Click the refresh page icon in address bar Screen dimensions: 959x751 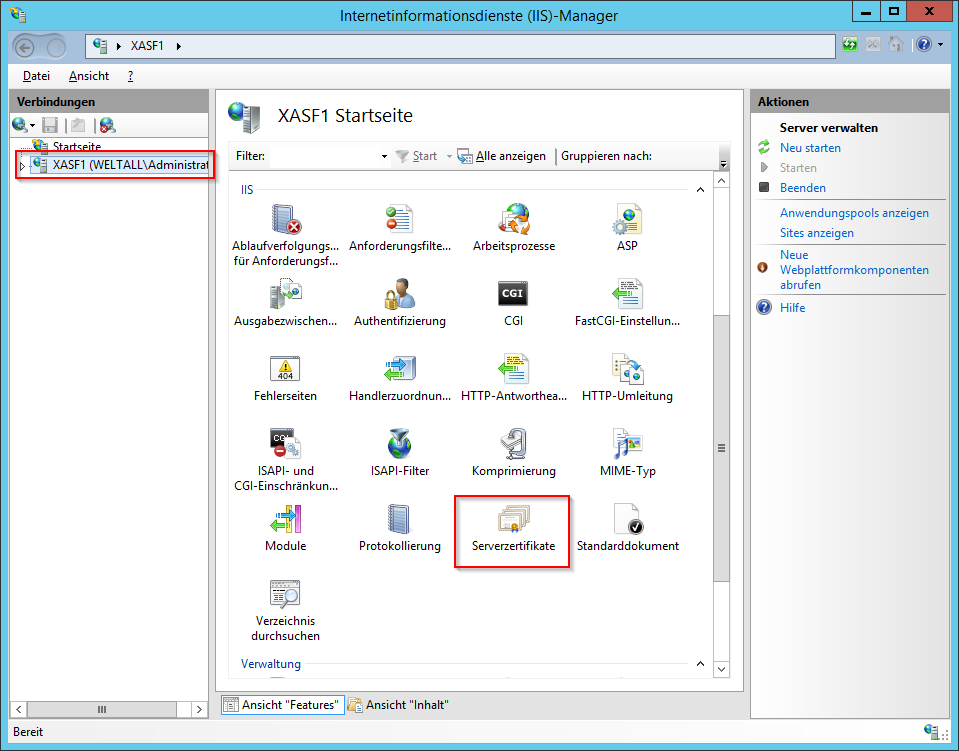click(850, 45)
